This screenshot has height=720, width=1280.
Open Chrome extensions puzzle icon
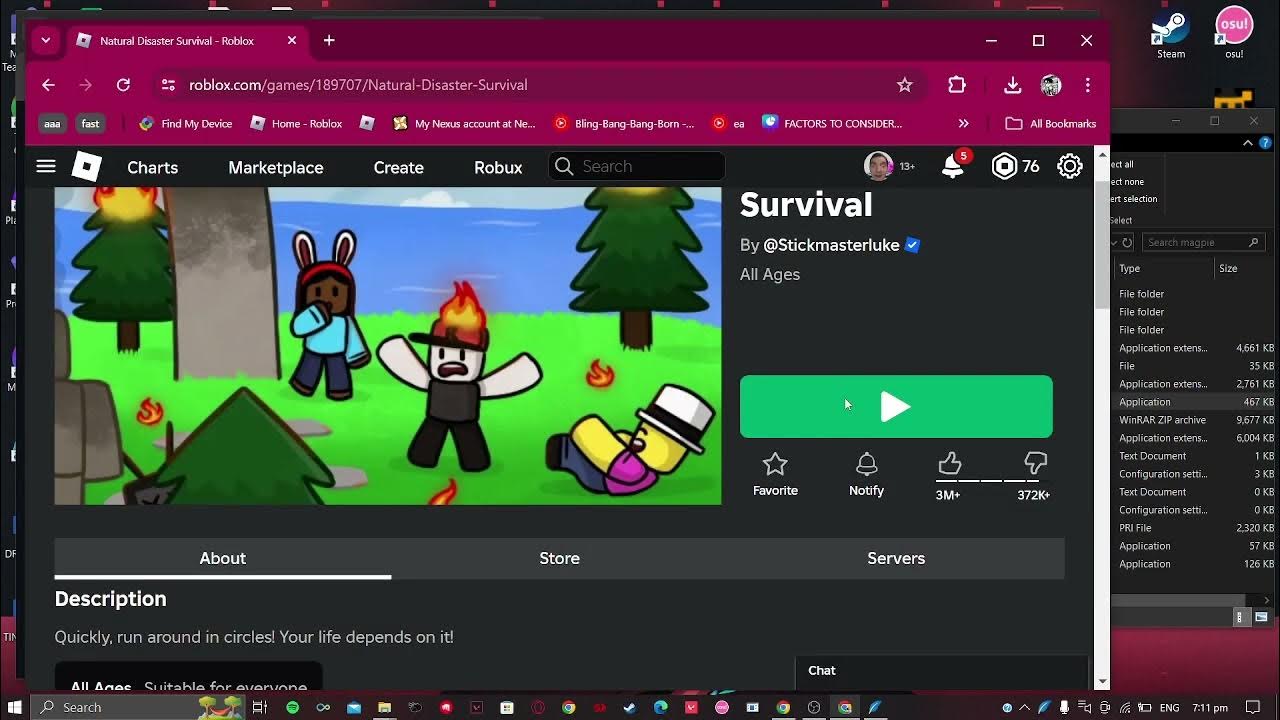(x=957, y=85)
